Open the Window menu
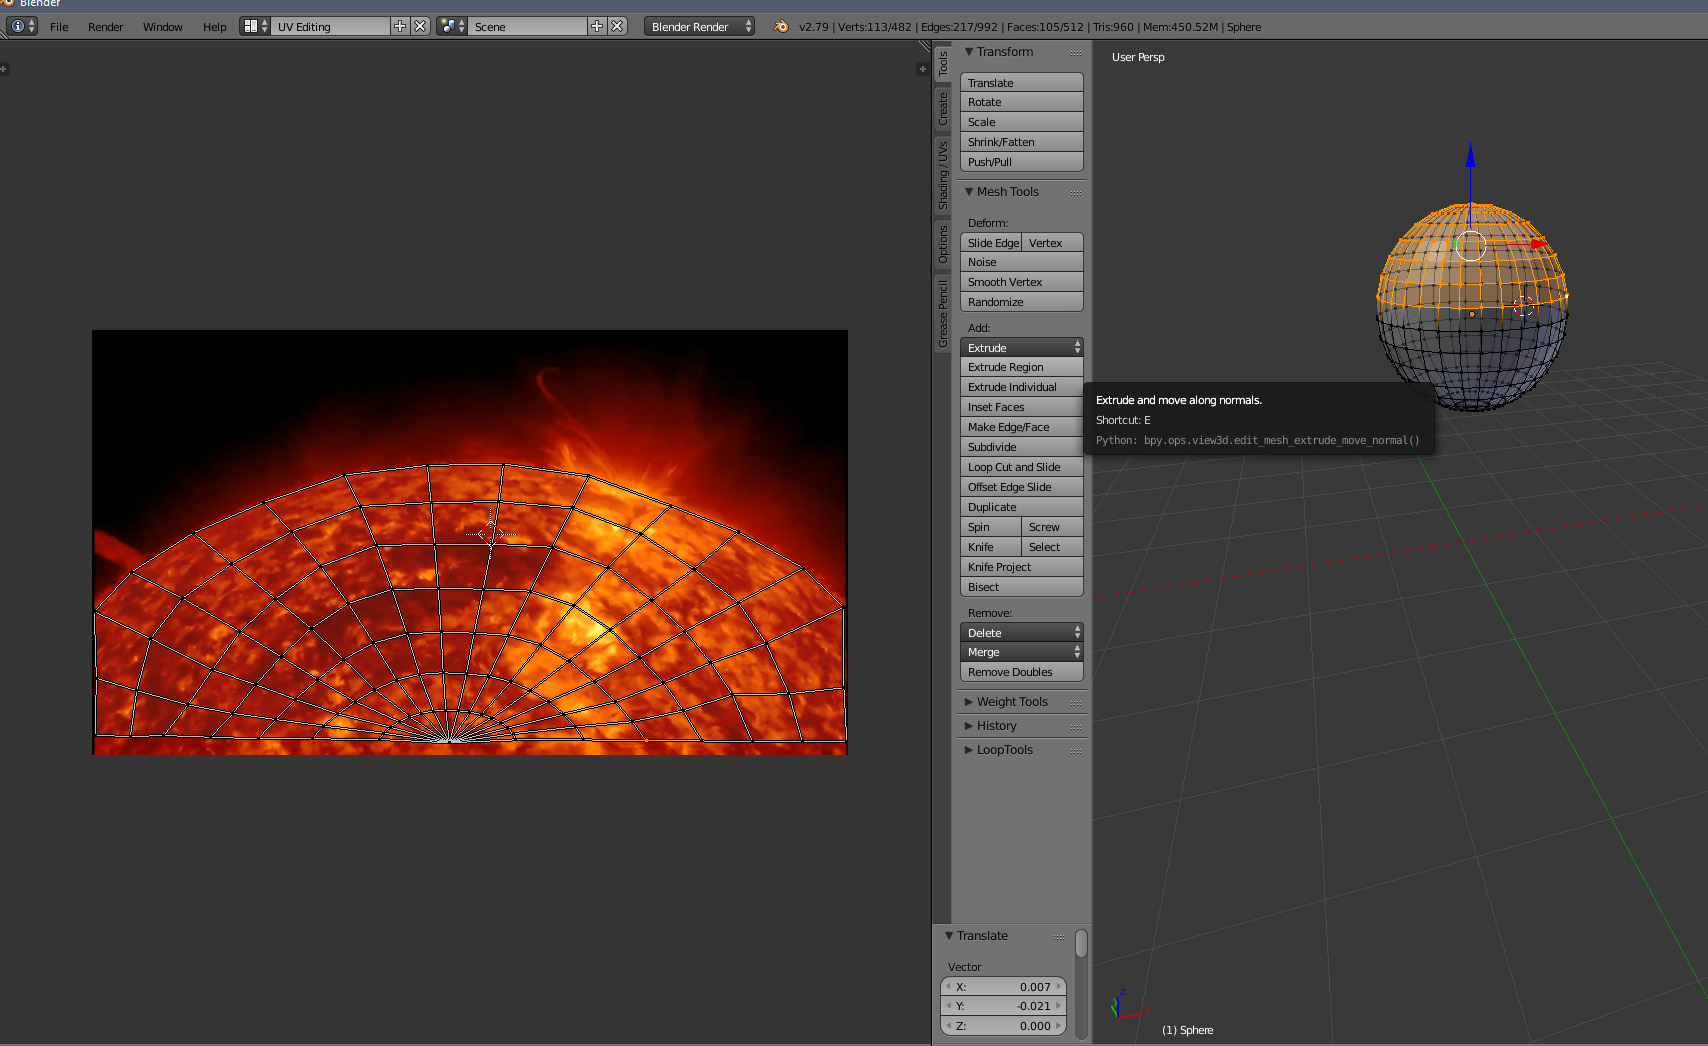The width and height of the screenshot is (1708, 1046). point(163,27)
